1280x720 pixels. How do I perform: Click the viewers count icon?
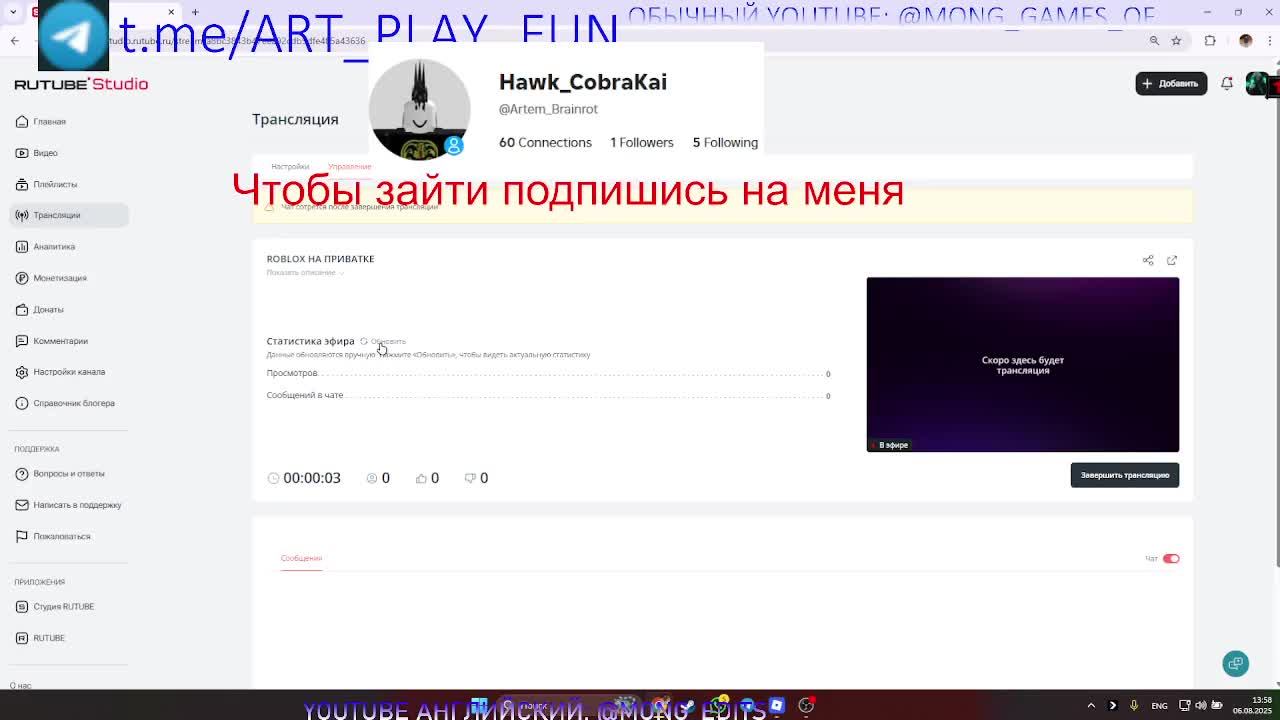pos(372,478)
